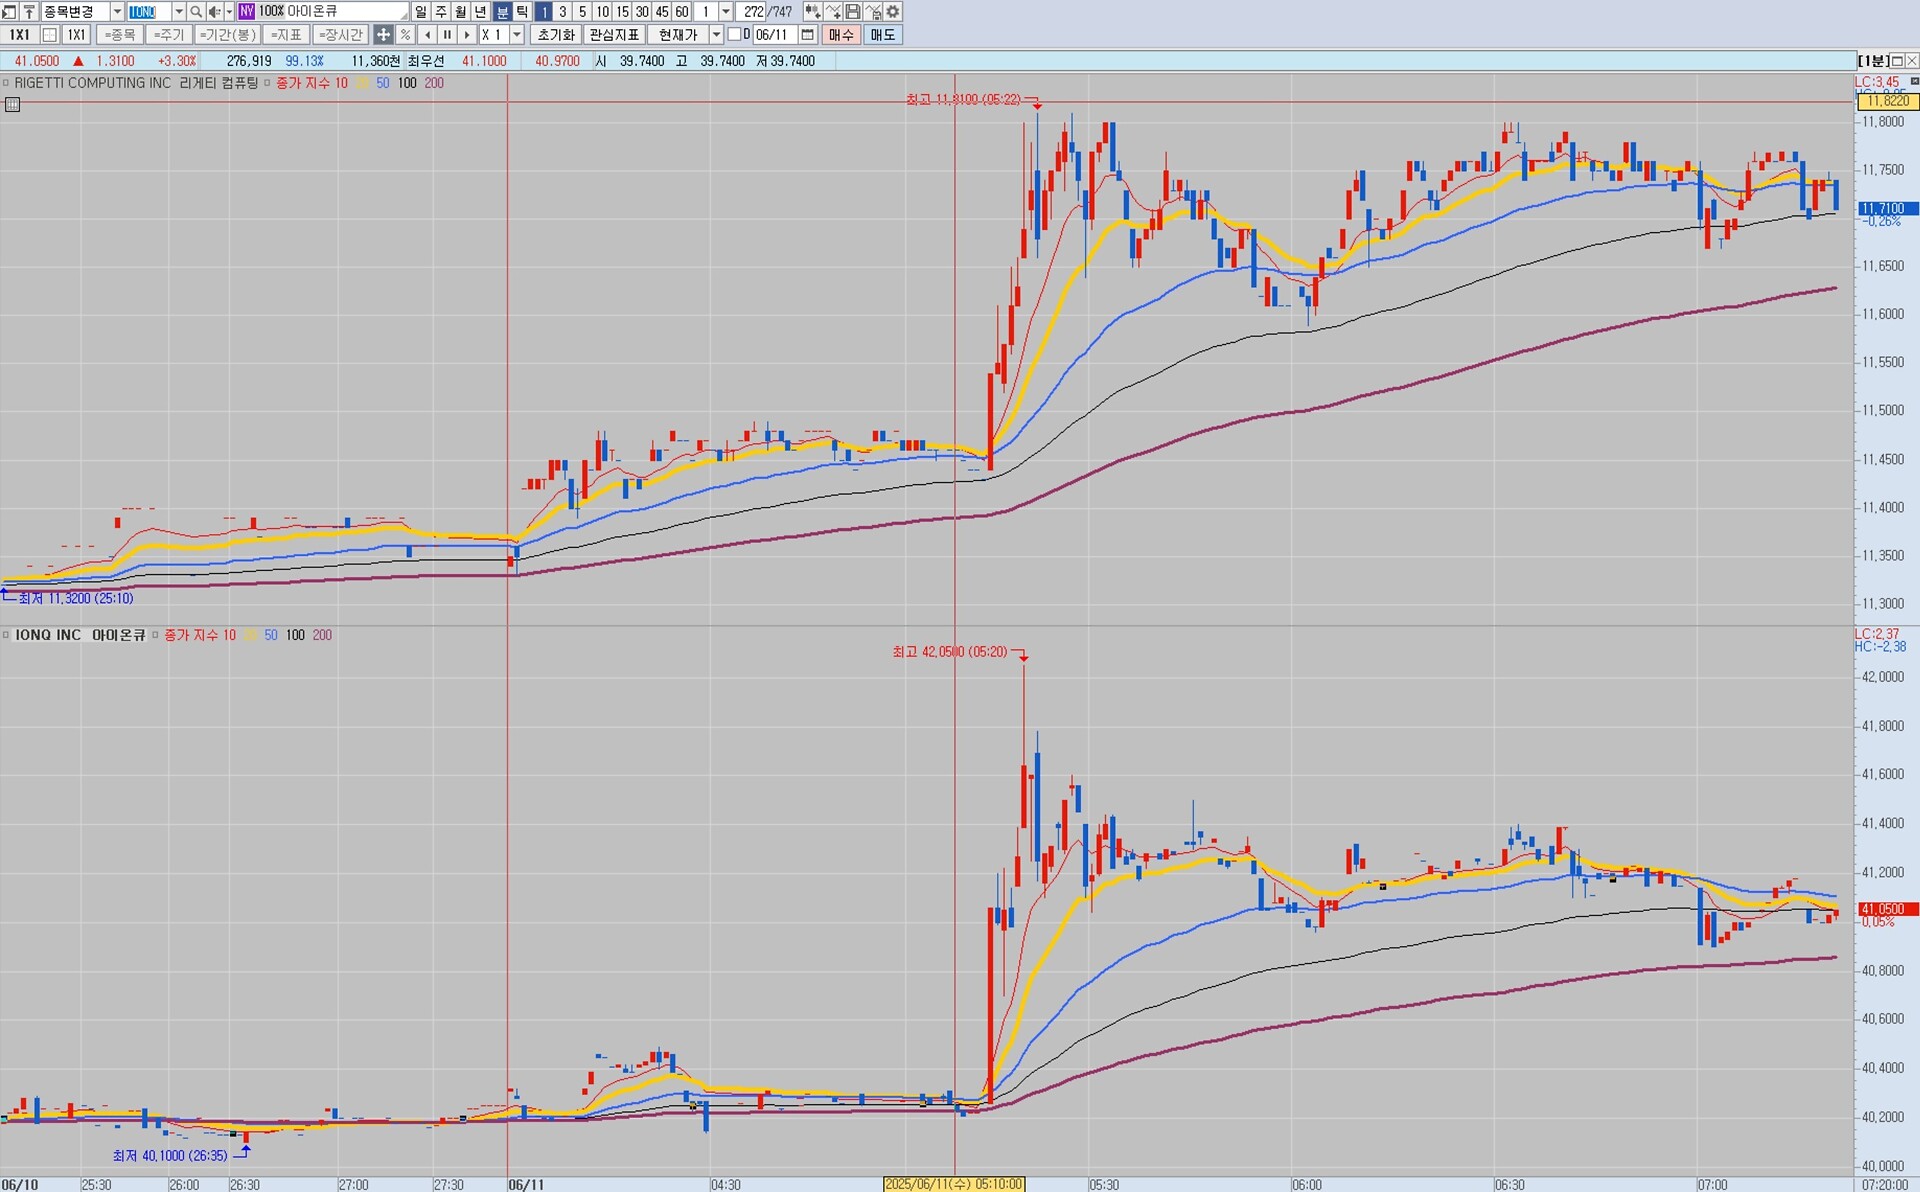Viewport: 1920px width, 1192px height.
Task: Click the 초기화 reset button
Action: pos(556,34)
